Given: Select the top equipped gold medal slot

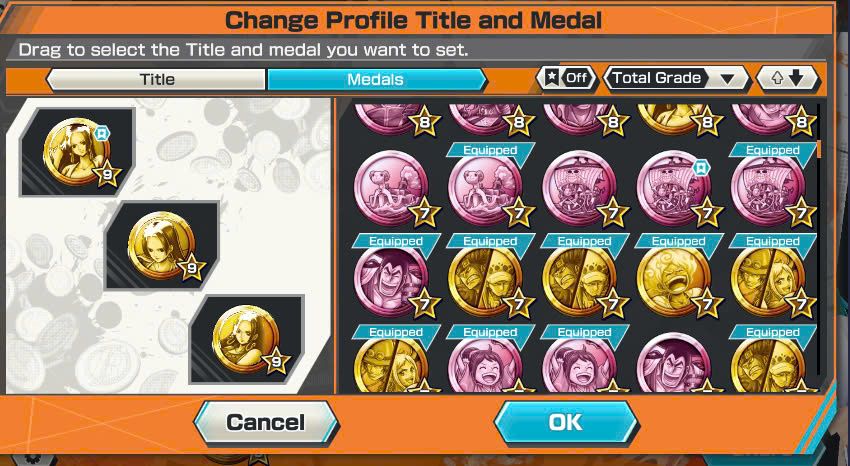Looking at the screenshot, I should 78,152.
